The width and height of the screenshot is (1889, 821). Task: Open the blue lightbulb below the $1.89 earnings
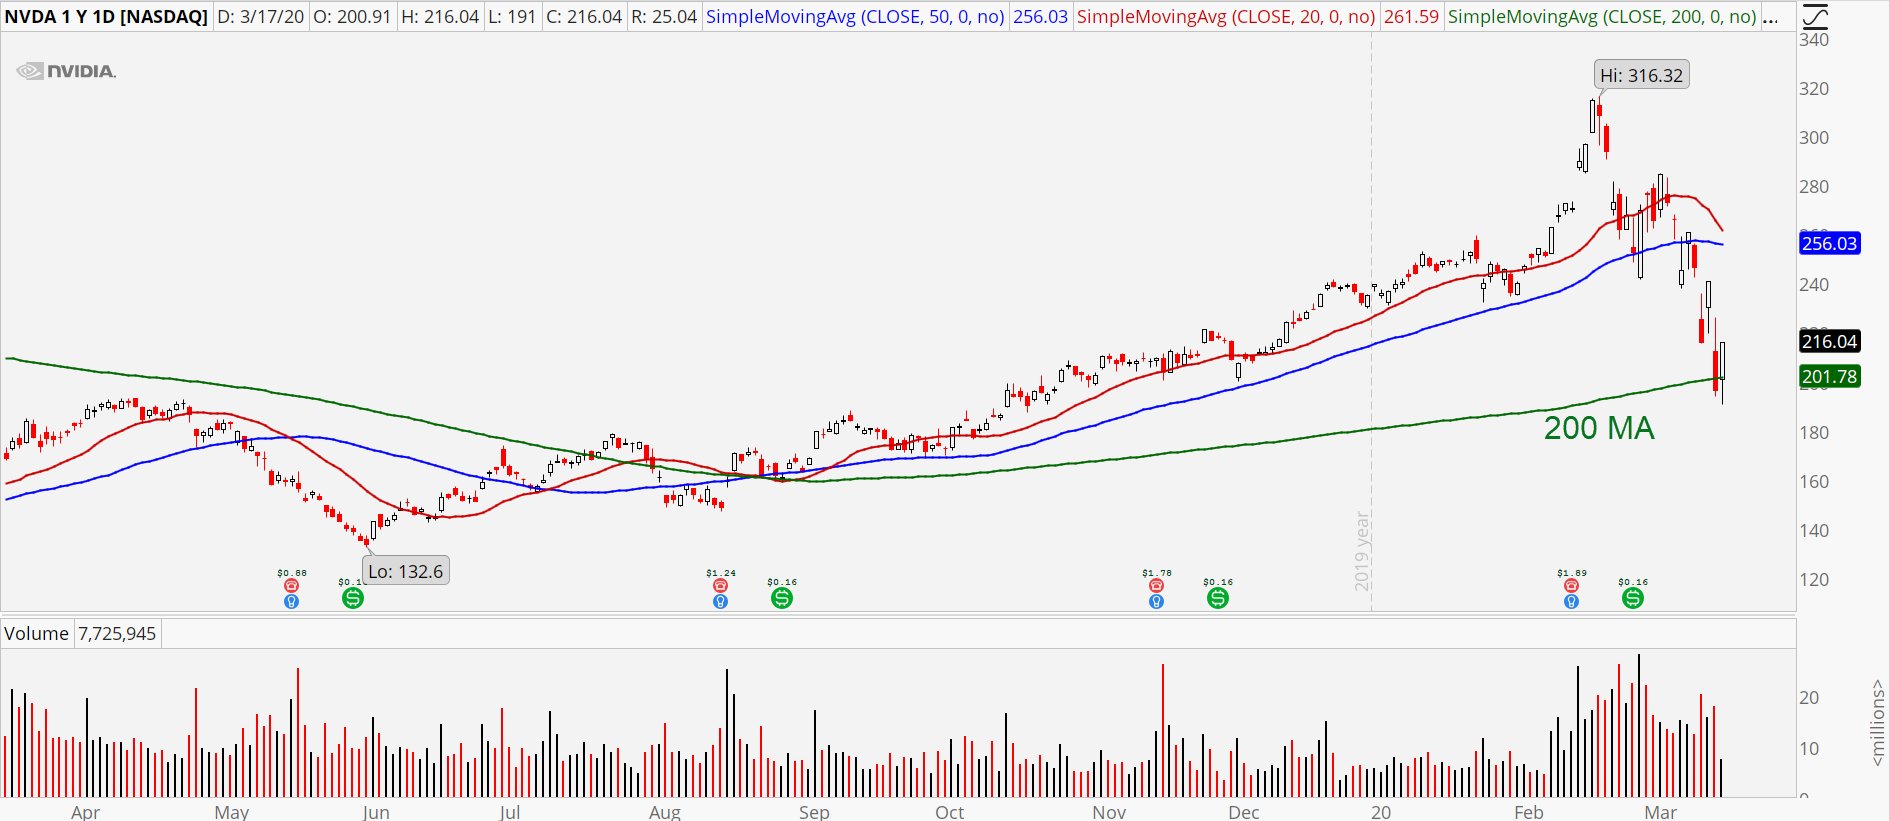click(x=1571, y=602)
